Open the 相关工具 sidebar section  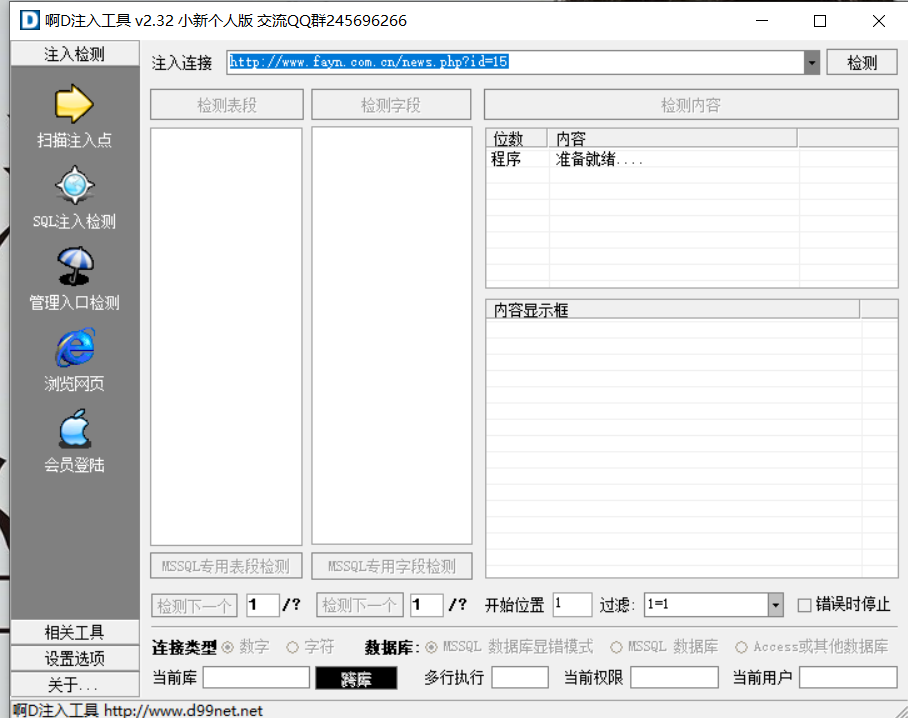coord(75,632)
